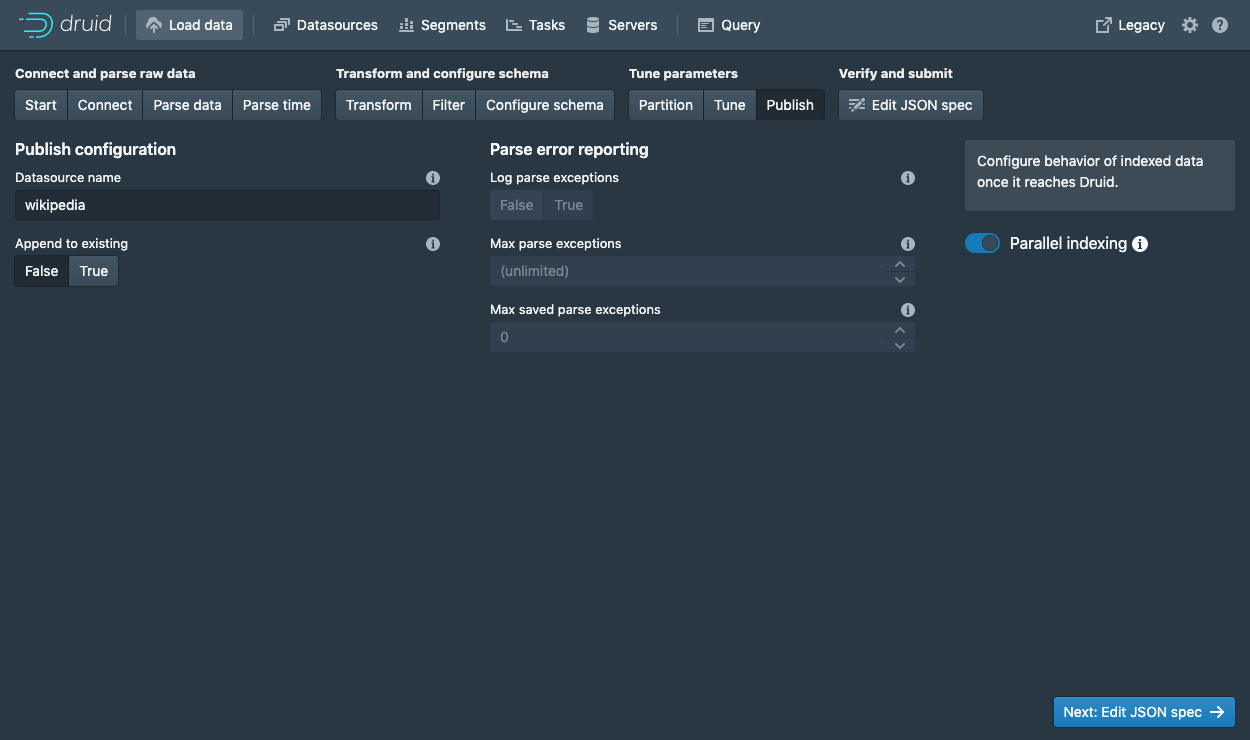The image size is (1250, 740).
Task: Click the Datasource name input field
Action: [227, 205]
